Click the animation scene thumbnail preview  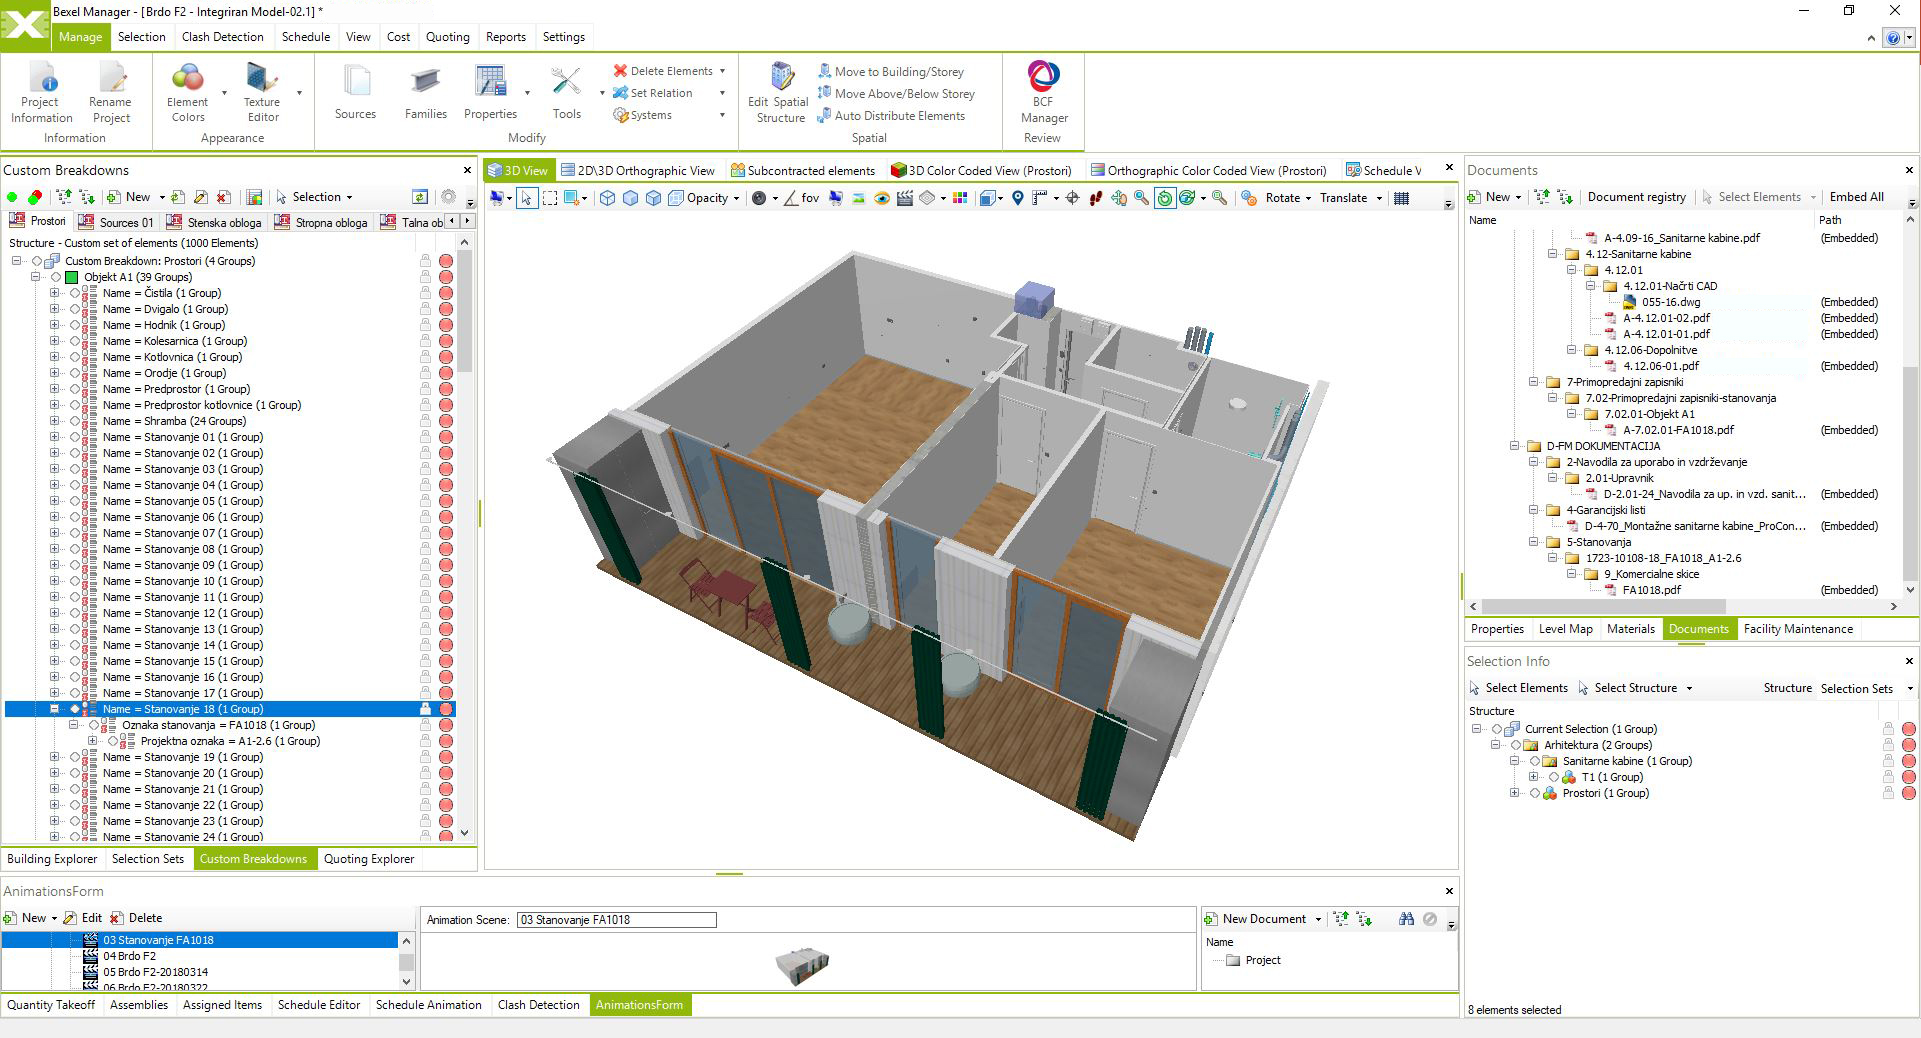[x=802, y=966]
